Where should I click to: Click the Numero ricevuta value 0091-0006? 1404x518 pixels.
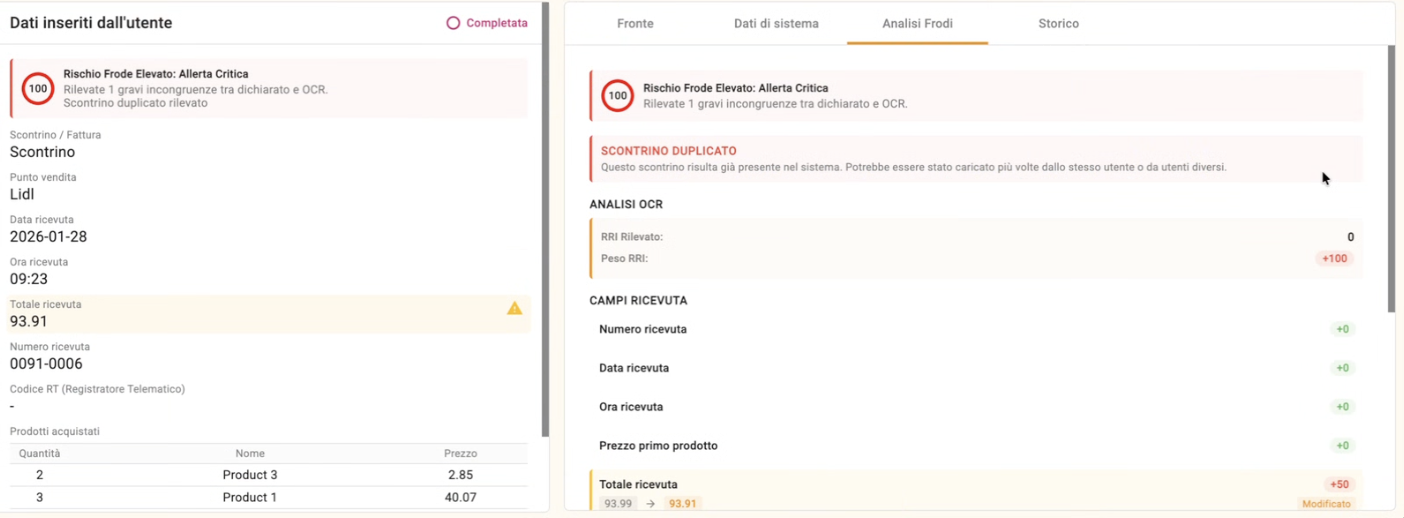pyautogui.click(x=46, y=364)
